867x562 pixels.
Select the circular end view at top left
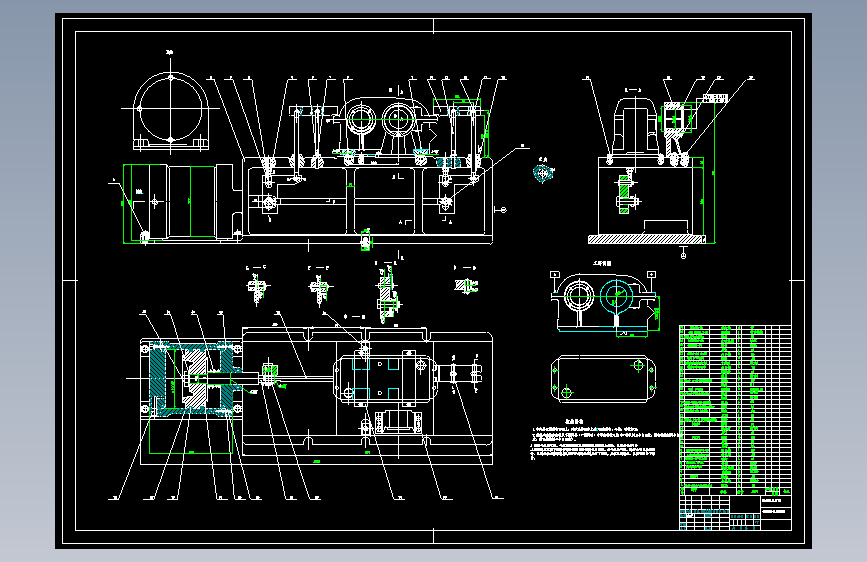[x=171, y=111]
